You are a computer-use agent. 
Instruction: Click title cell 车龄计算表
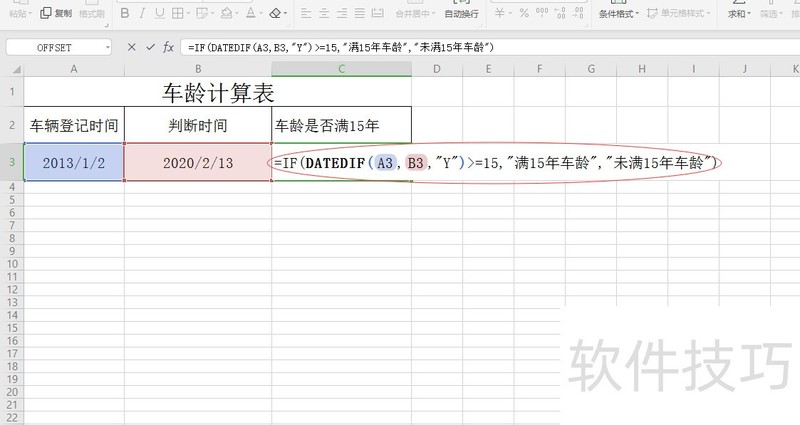point(218,92)
